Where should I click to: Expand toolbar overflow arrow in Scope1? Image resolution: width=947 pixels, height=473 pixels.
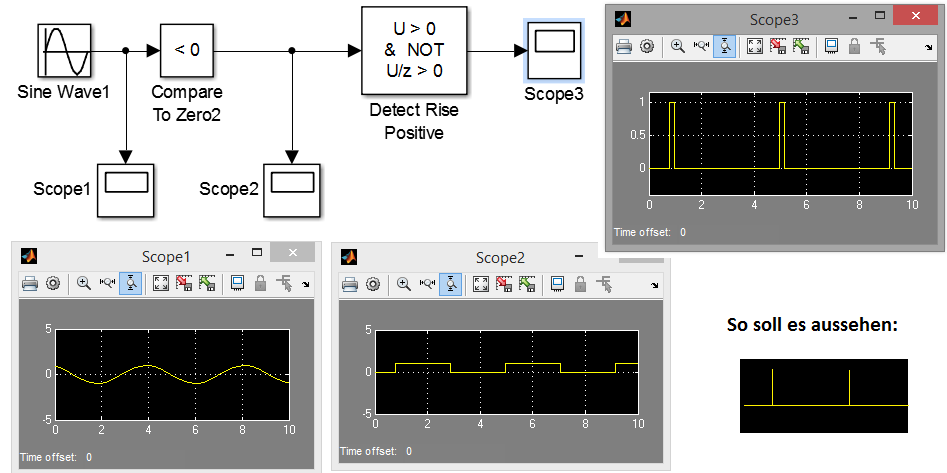(305, 286)
